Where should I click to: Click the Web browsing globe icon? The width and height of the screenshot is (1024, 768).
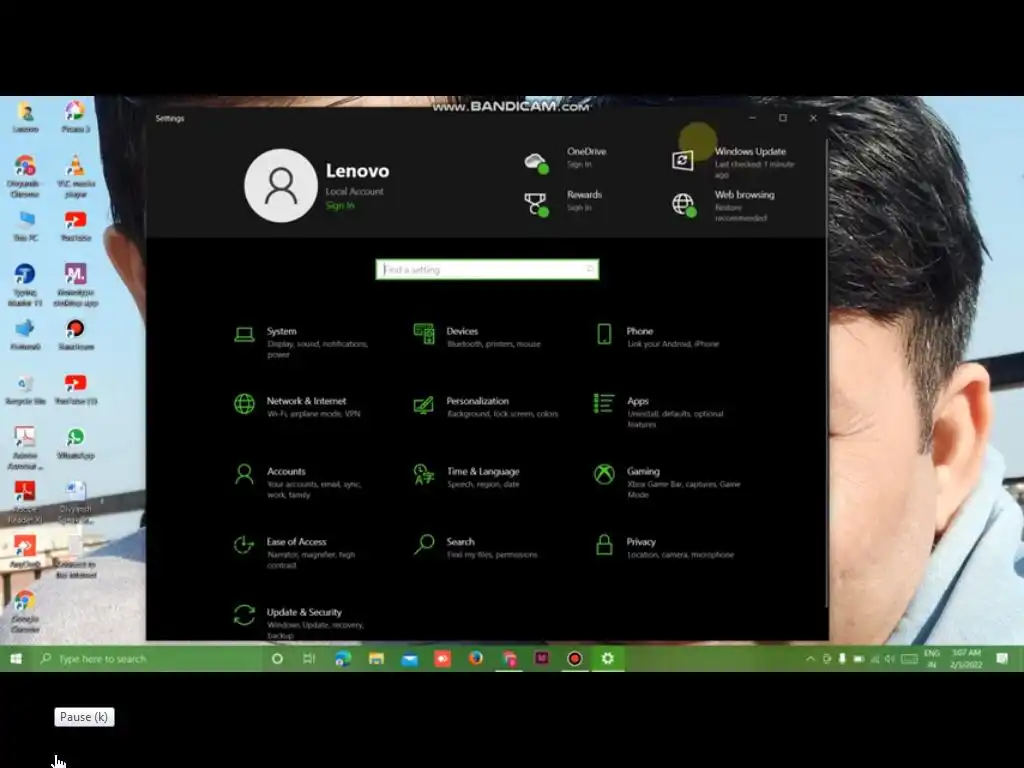[x=684, y=204]
